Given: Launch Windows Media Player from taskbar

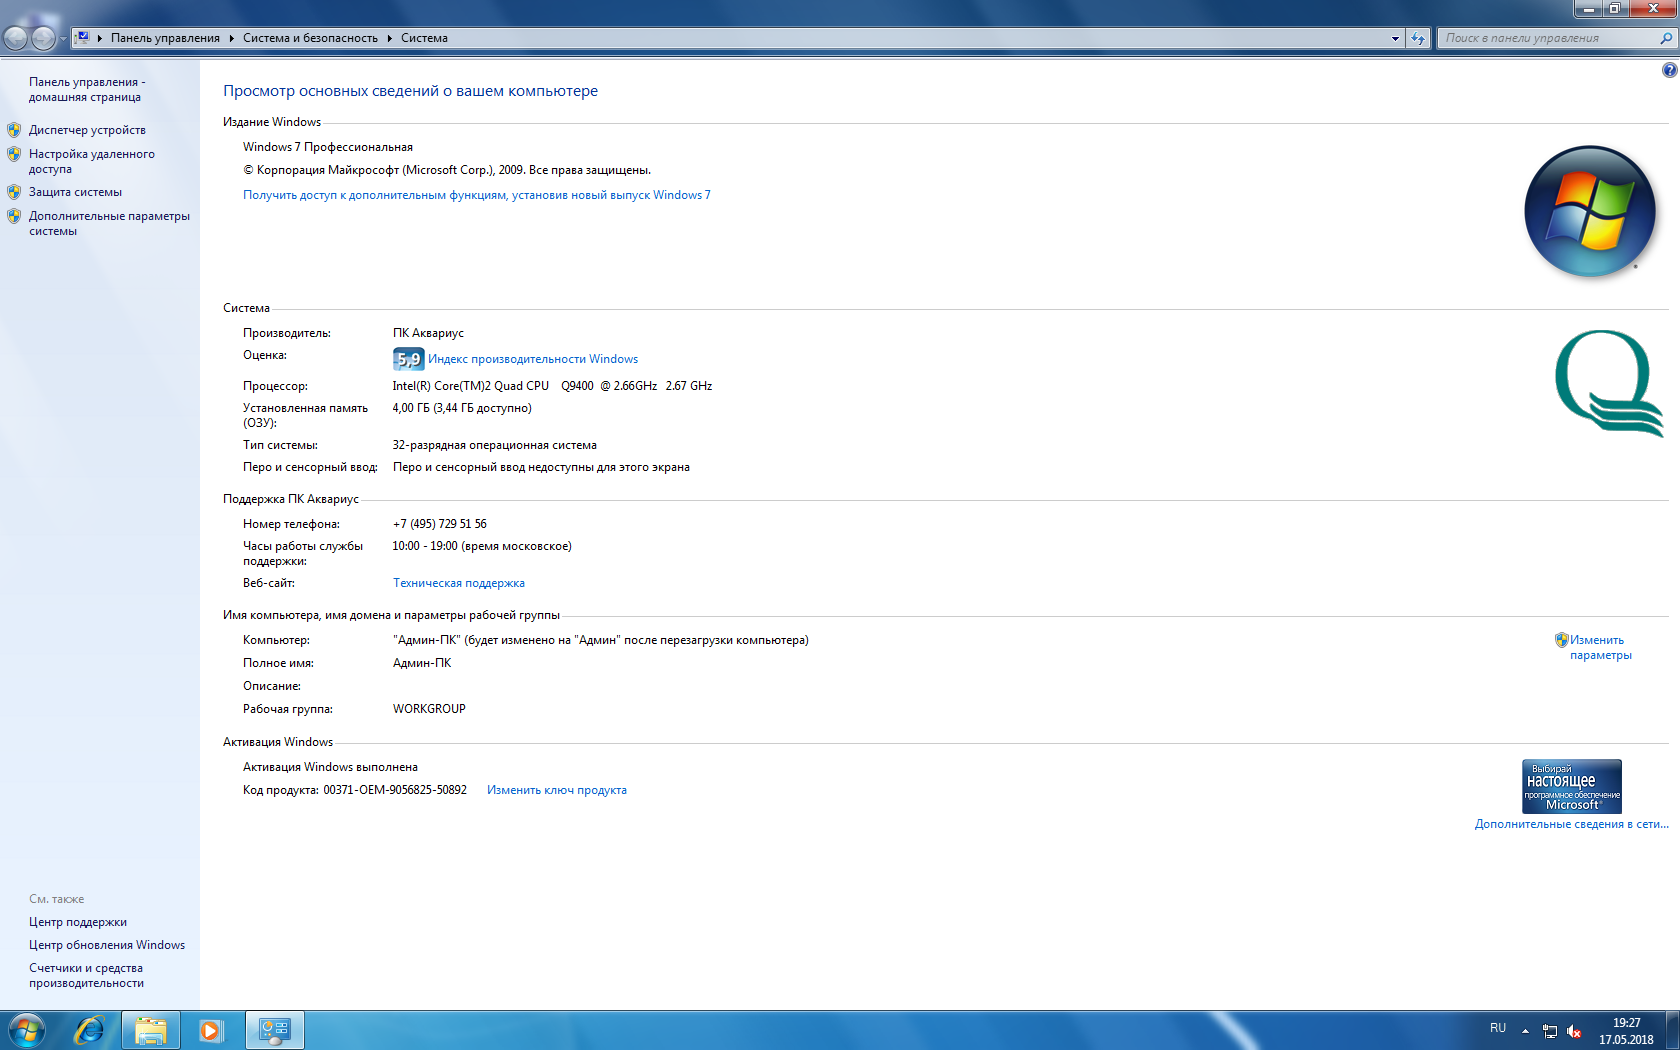Looking at the screenshot, I should click(x=210, y=1030).
